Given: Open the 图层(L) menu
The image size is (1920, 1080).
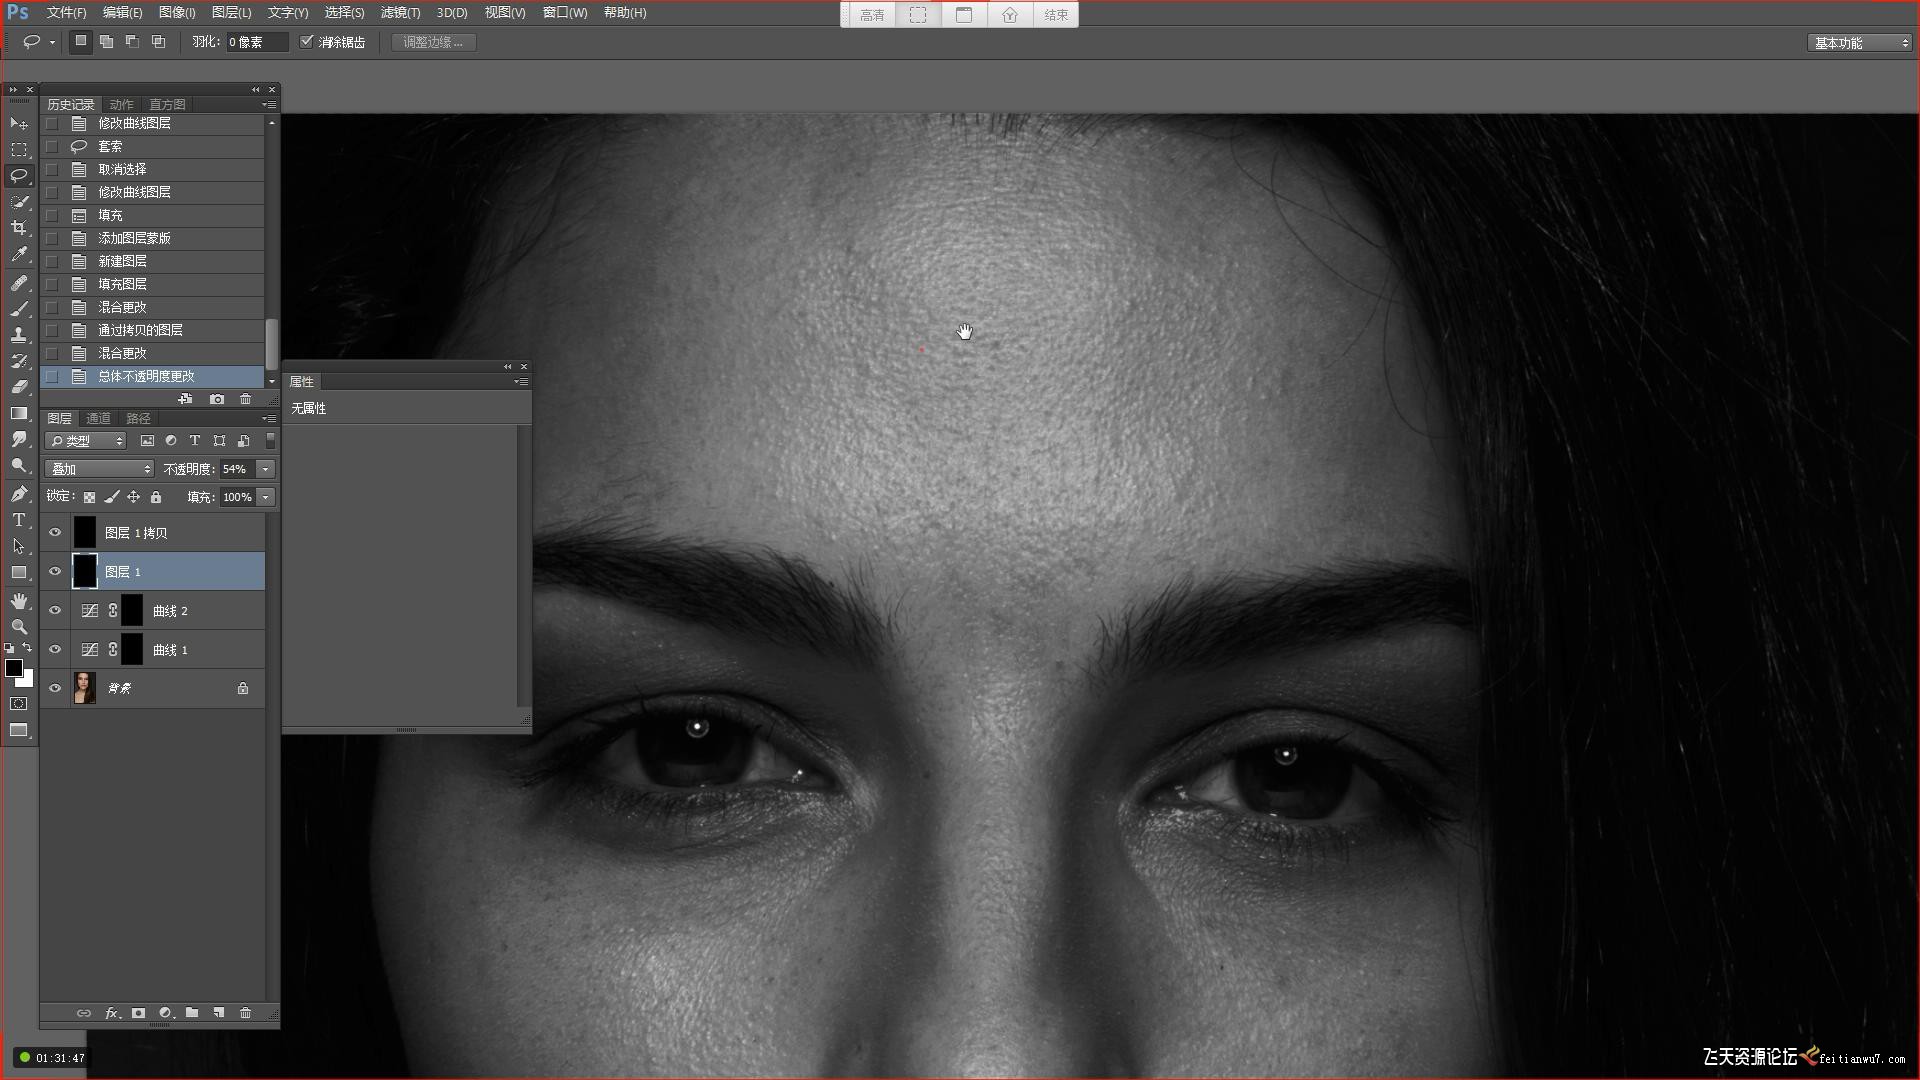Looking at the screenshot, I should 232,12.
